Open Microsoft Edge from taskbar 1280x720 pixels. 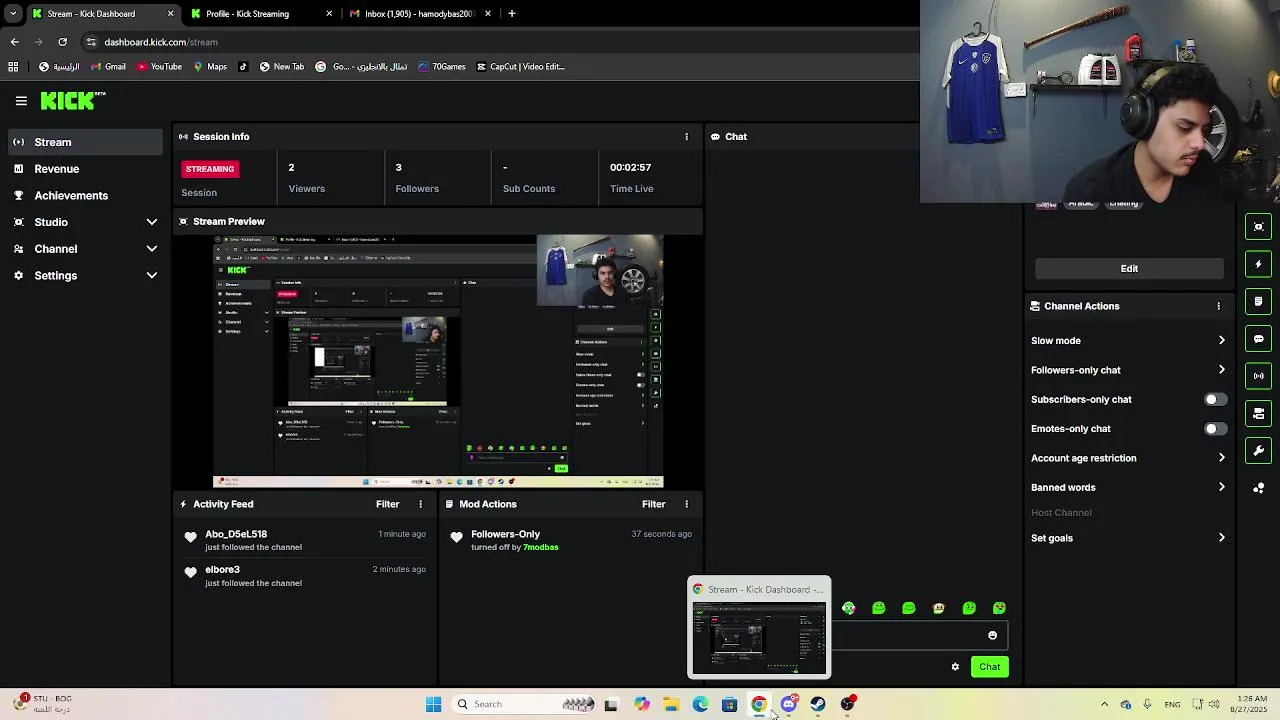coord(700,704)
